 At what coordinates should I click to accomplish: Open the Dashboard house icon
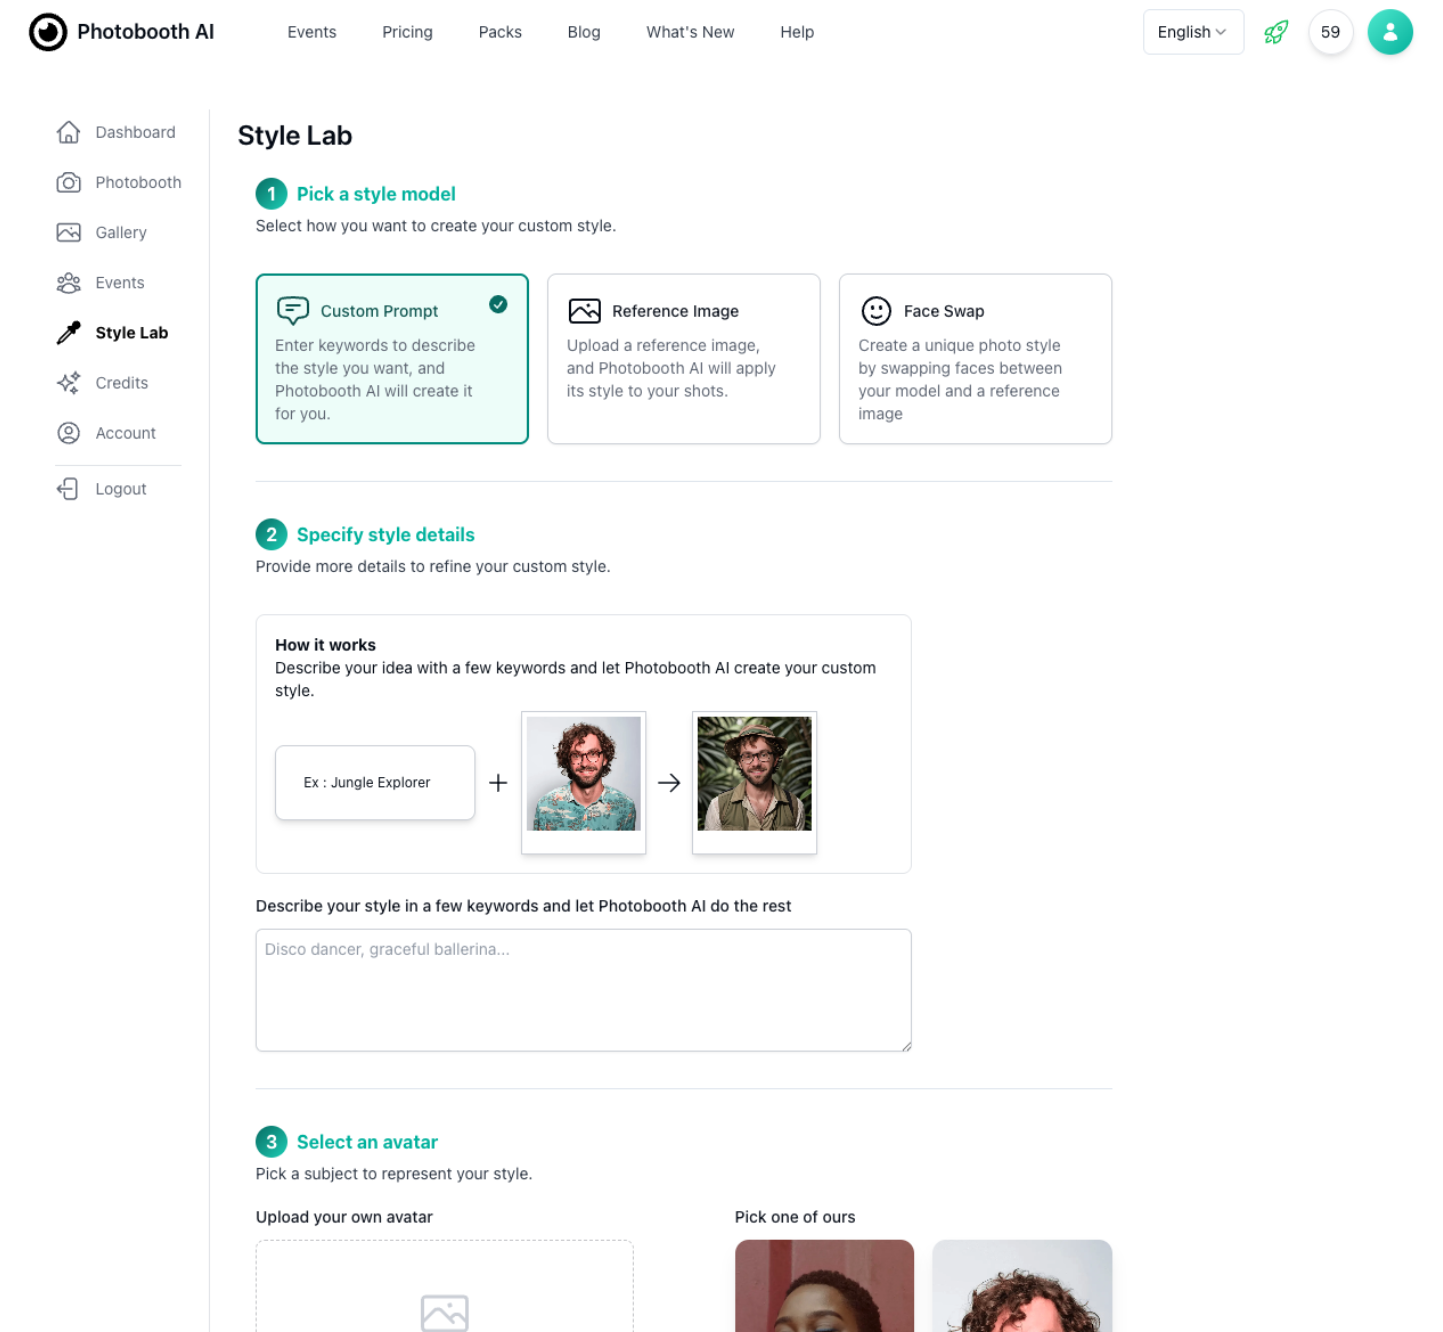coord(68,132)
